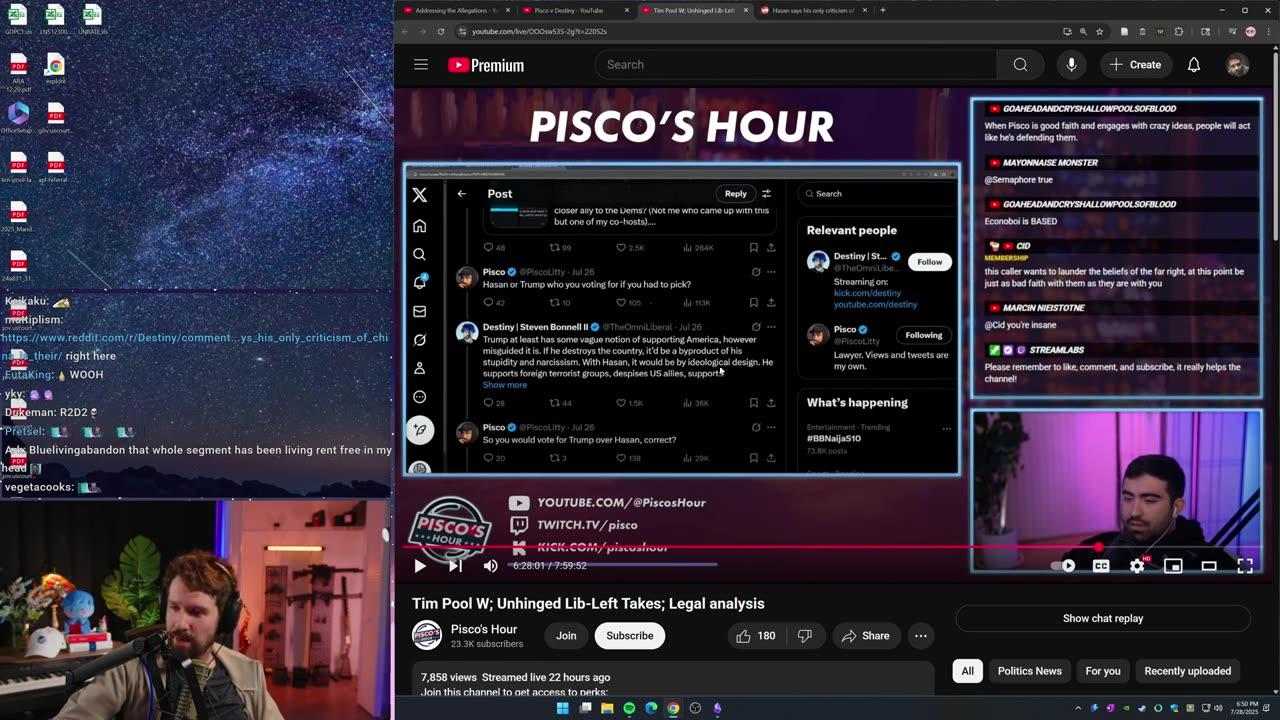
Task: Open Spotify from the taskbar
Action: click(629, 708)
